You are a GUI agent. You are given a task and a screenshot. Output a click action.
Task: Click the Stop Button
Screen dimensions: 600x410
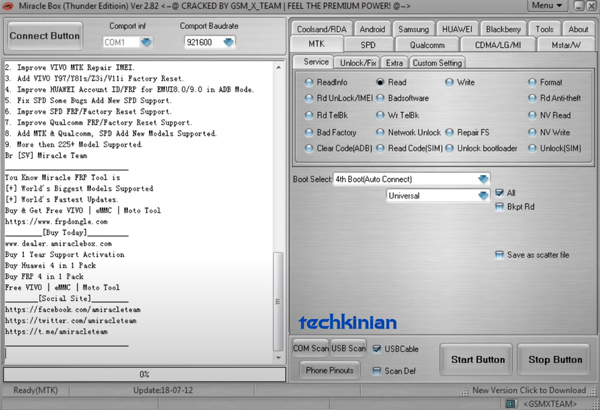pos(555,359)
